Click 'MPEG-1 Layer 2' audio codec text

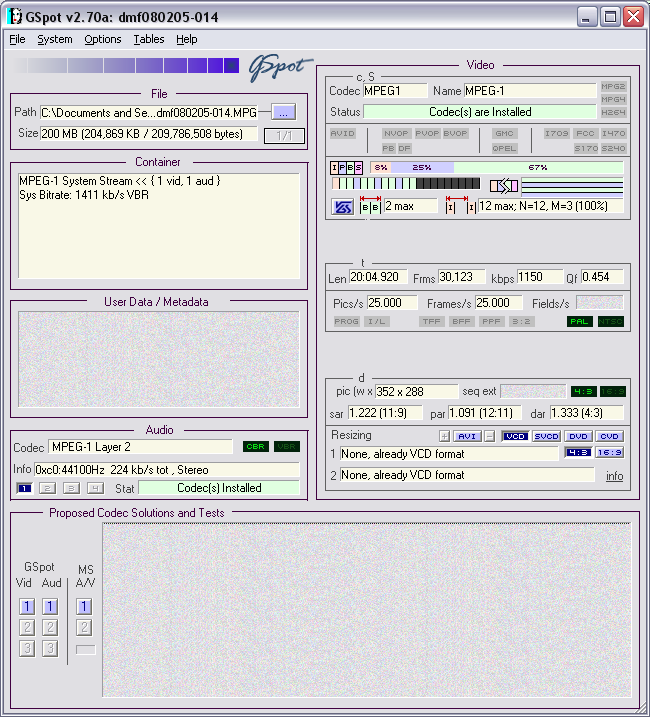point(91,447)
